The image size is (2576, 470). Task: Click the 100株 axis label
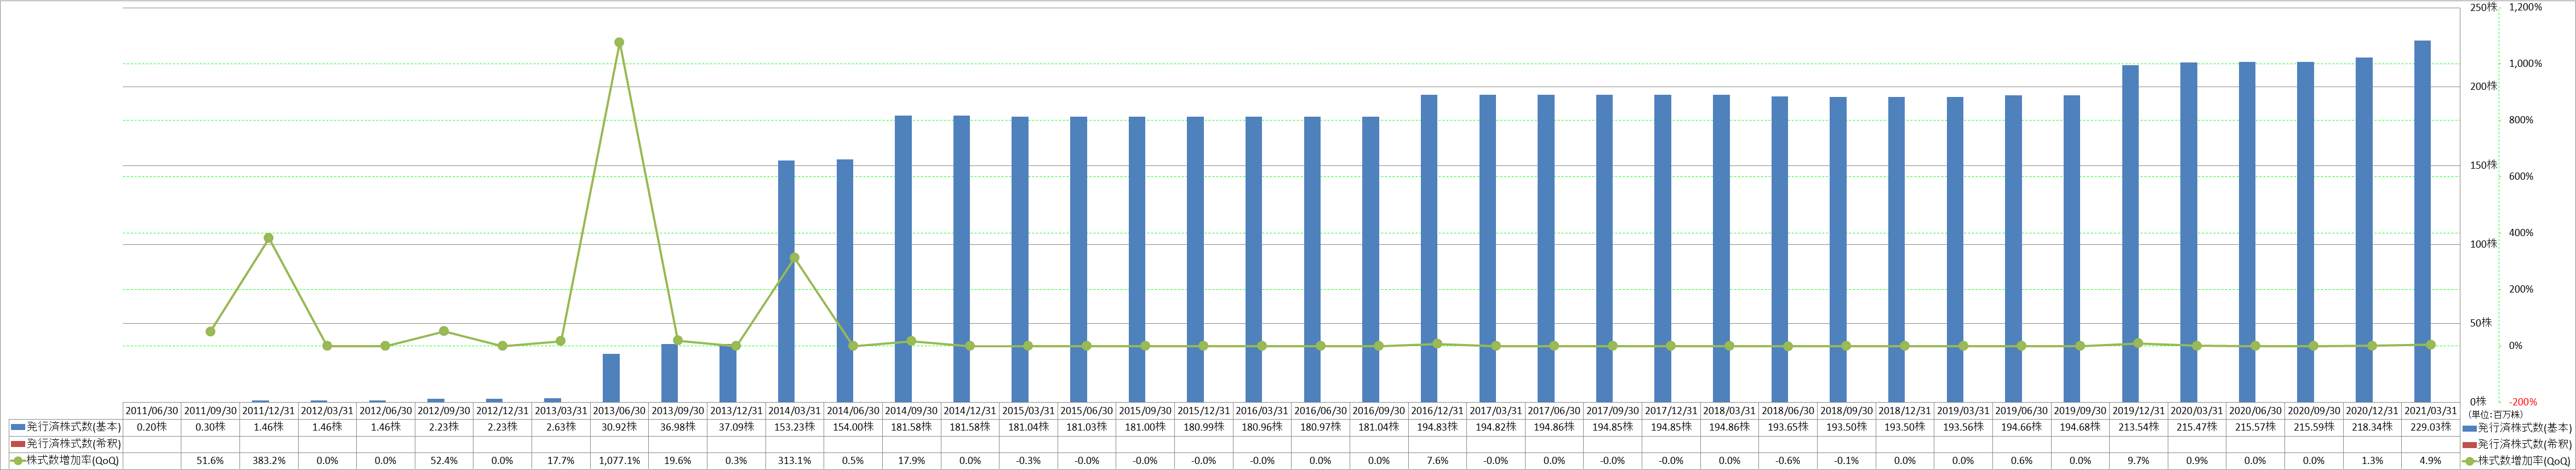click(x=2483, y=244)
